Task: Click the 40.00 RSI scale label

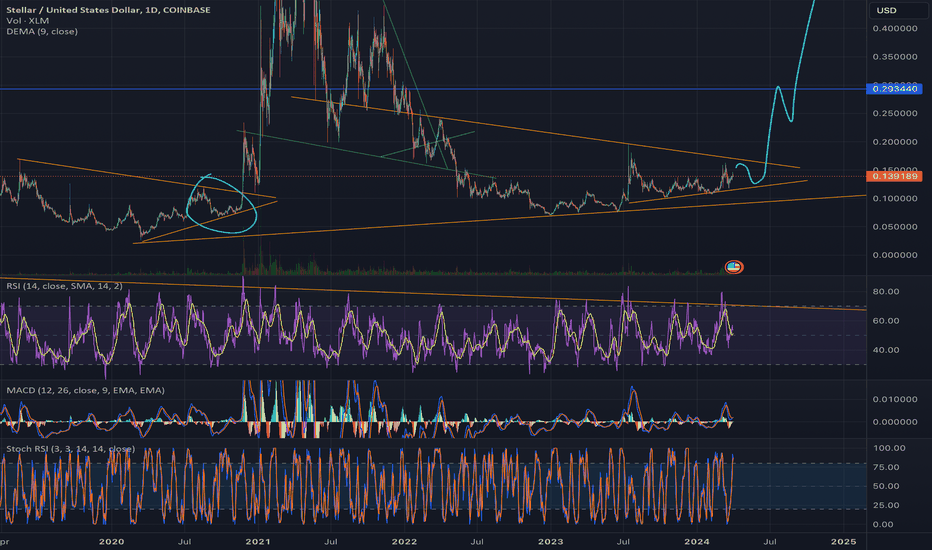Action: click(886, 350)
